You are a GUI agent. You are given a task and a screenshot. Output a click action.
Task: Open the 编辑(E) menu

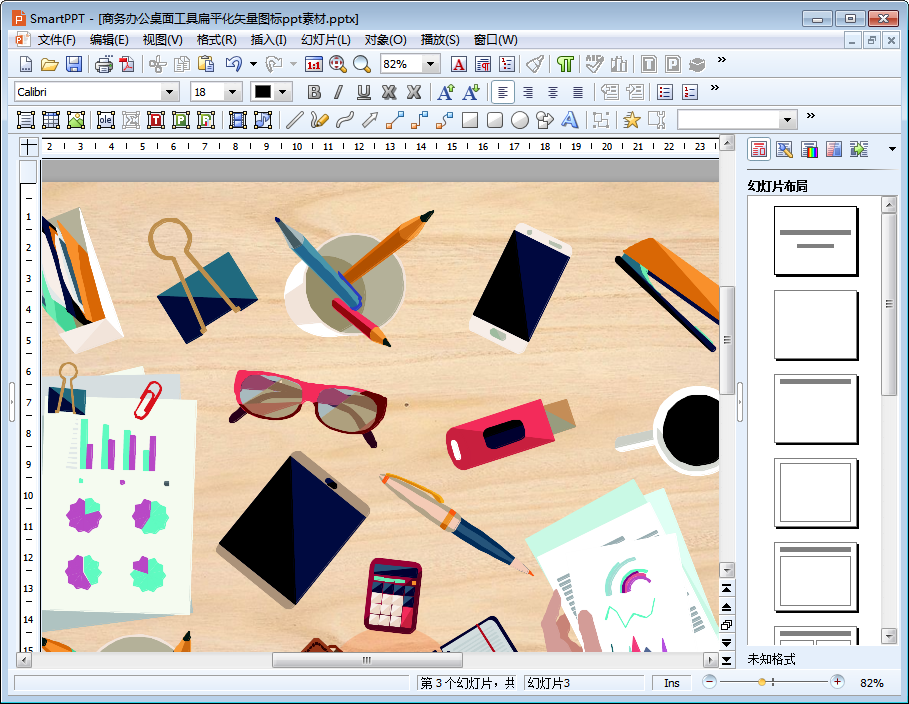[x=109, y=40]
